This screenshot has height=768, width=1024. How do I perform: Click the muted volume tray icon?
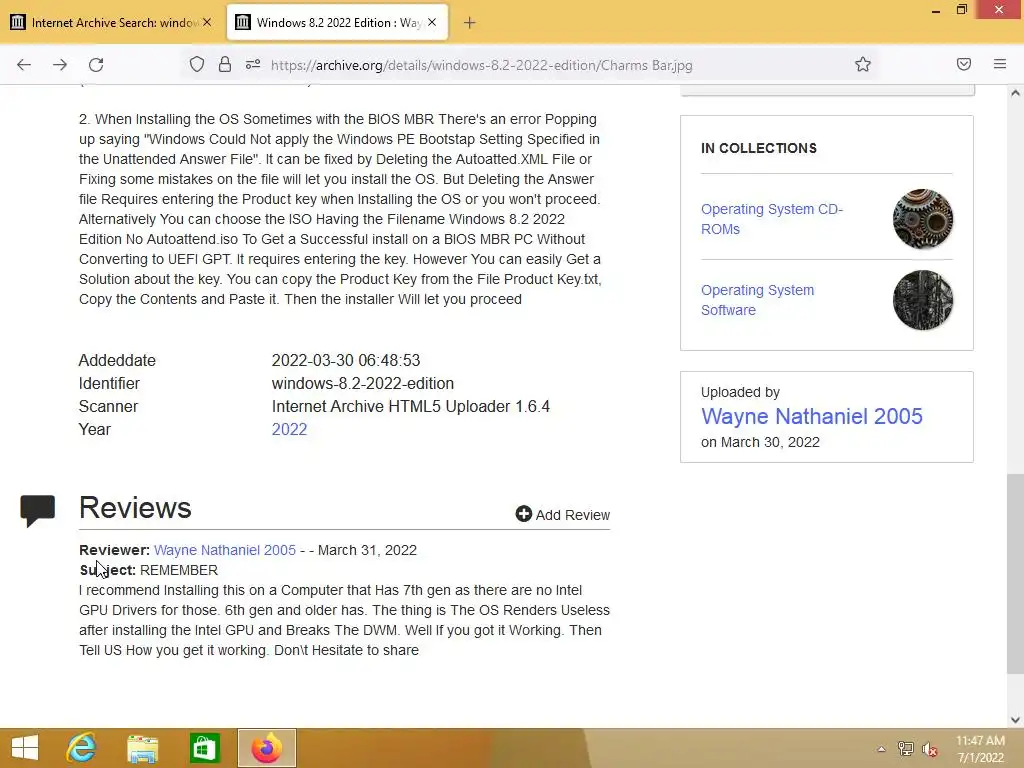[930, 749]
